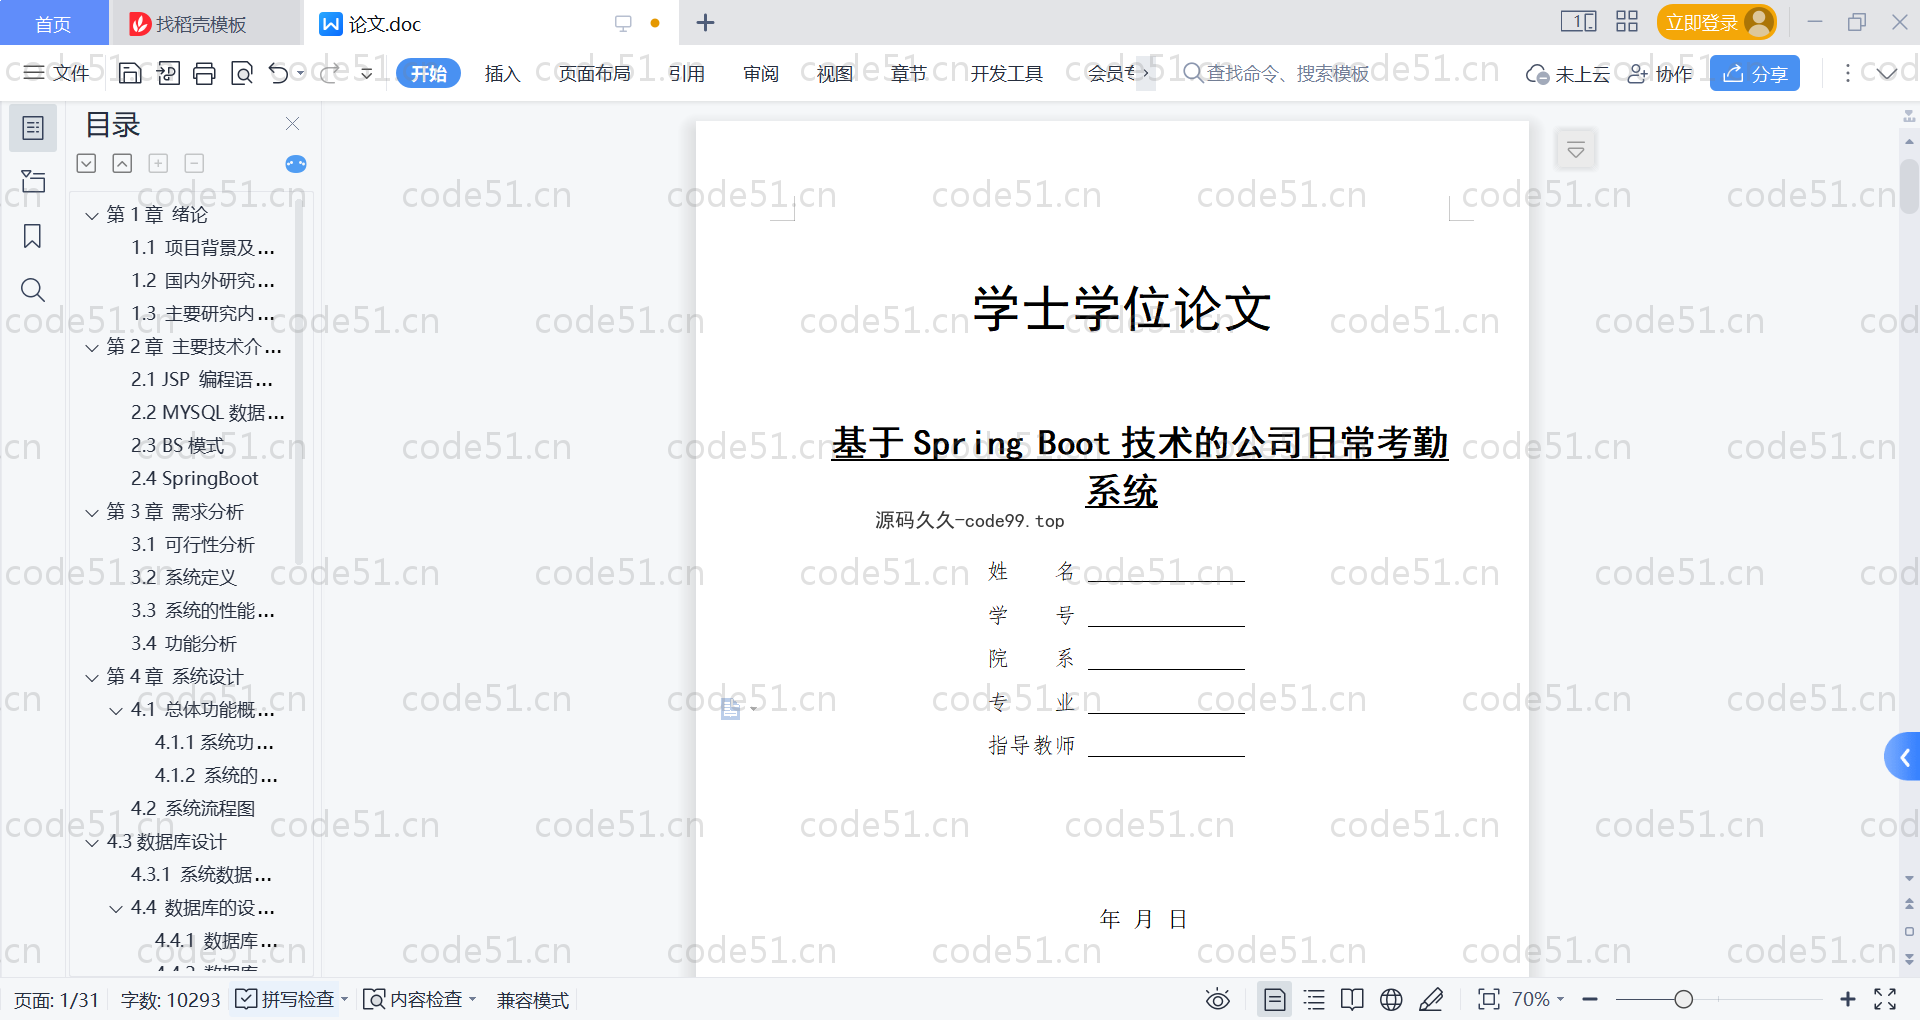This screenshot has height=1020, width=1920.
Task: Open the search icon in the left sidebar
Action: tap(33, 290)
